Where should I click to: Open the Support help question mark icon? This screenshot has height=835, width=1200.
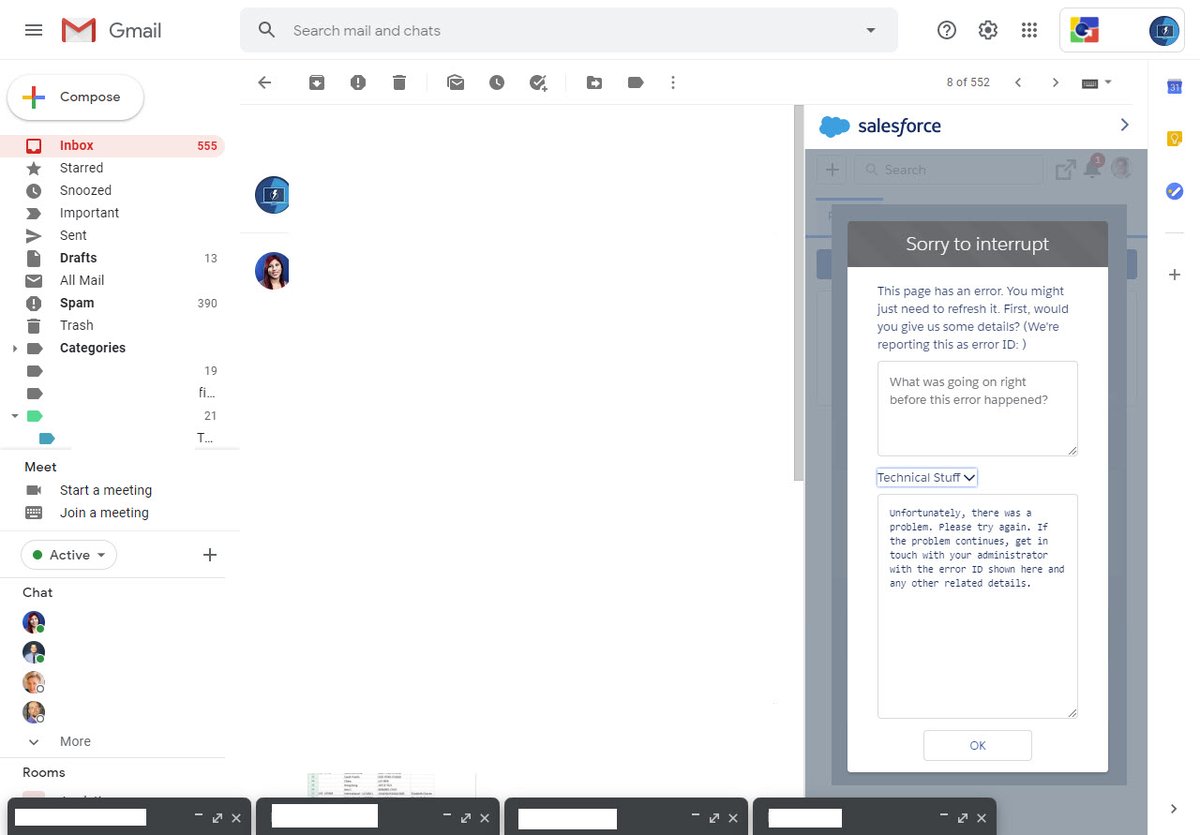[947, 30]
